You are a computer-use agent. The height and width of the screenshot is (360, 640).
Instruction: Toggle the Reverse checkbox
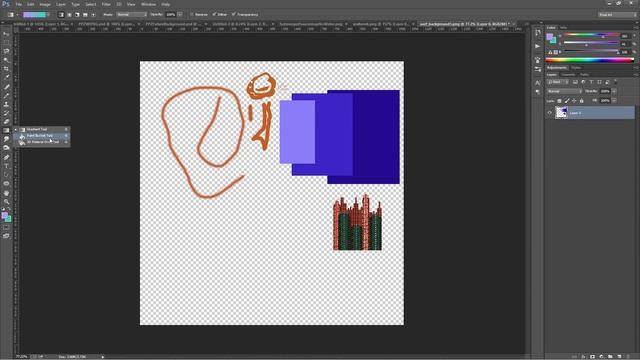pyautogui.click(x=192, y=14)
